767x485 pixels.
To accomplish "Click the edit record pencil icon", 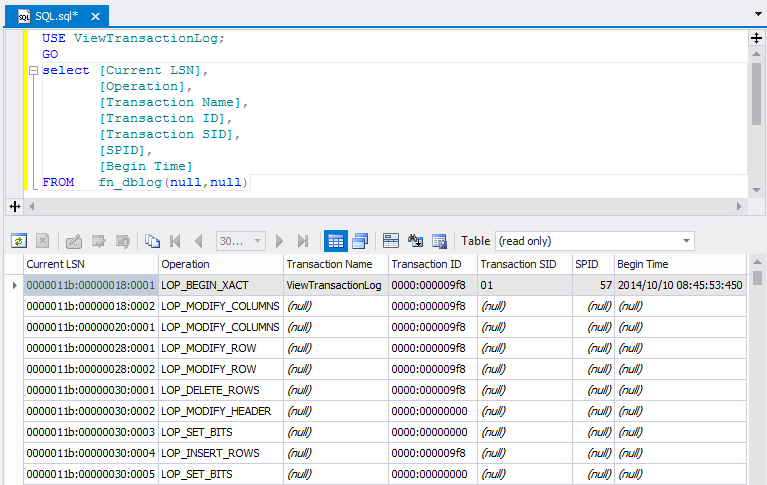I will (x=74, y=241).
